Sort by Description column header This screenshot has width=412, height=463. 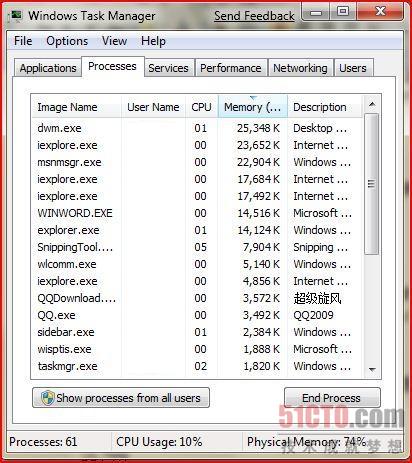(325, 107)
